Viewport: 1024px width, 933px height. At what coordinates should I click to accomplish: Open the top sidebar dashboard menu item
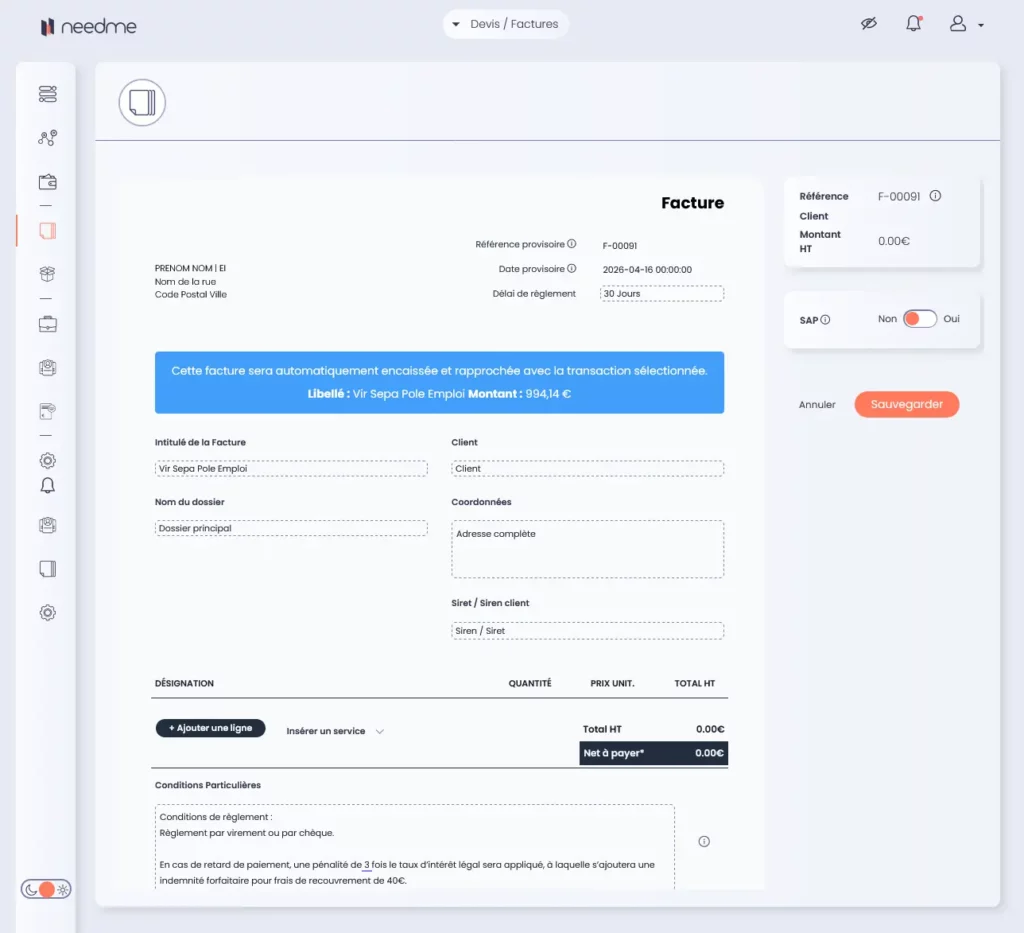(x=47, y=94)
